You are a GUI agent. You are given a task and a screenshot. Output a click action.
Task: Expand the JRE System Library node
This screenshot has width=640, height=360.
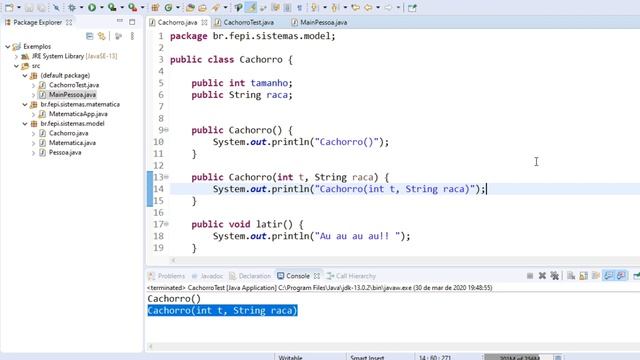click(16, 56)
